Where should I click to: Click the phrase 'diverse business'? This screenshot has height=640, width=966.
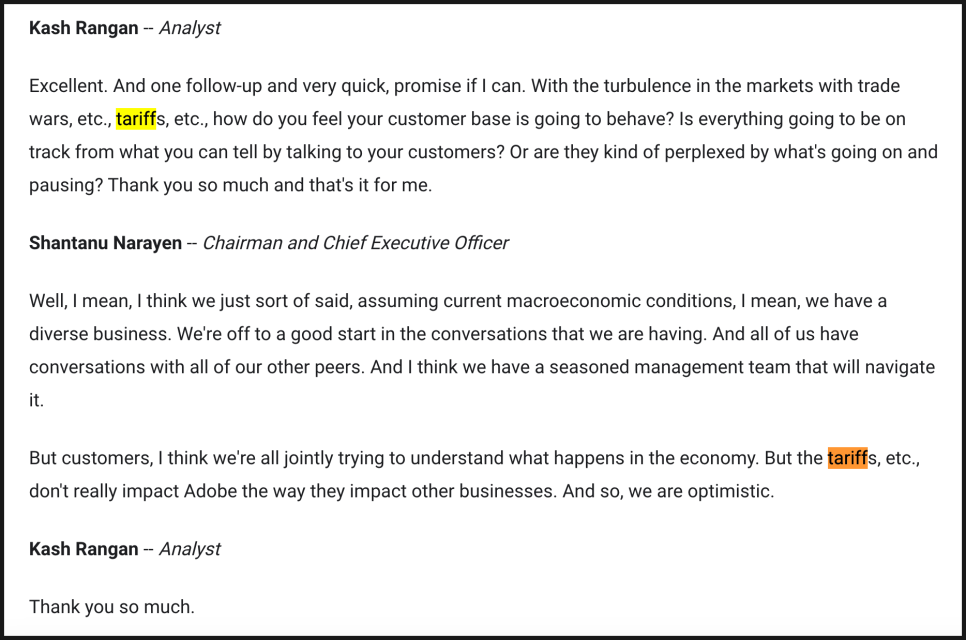(98, 334)
